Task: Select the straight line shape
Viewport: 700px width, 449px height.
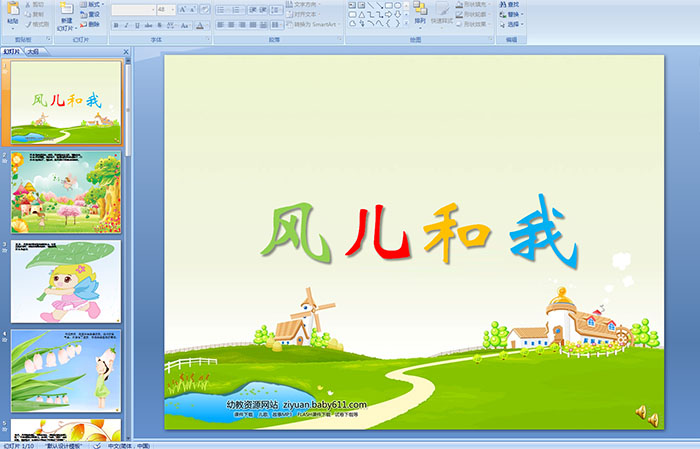Action: pyautogui.click(x=371, y=5)
